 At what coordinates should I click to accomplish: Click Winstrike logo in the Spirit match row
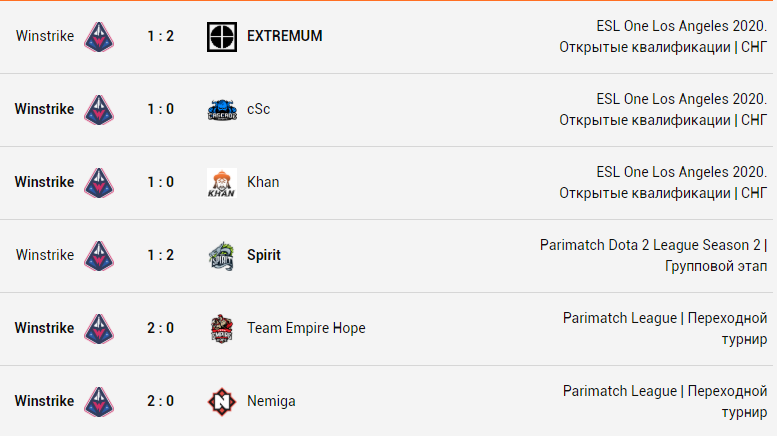coord(99,256)
